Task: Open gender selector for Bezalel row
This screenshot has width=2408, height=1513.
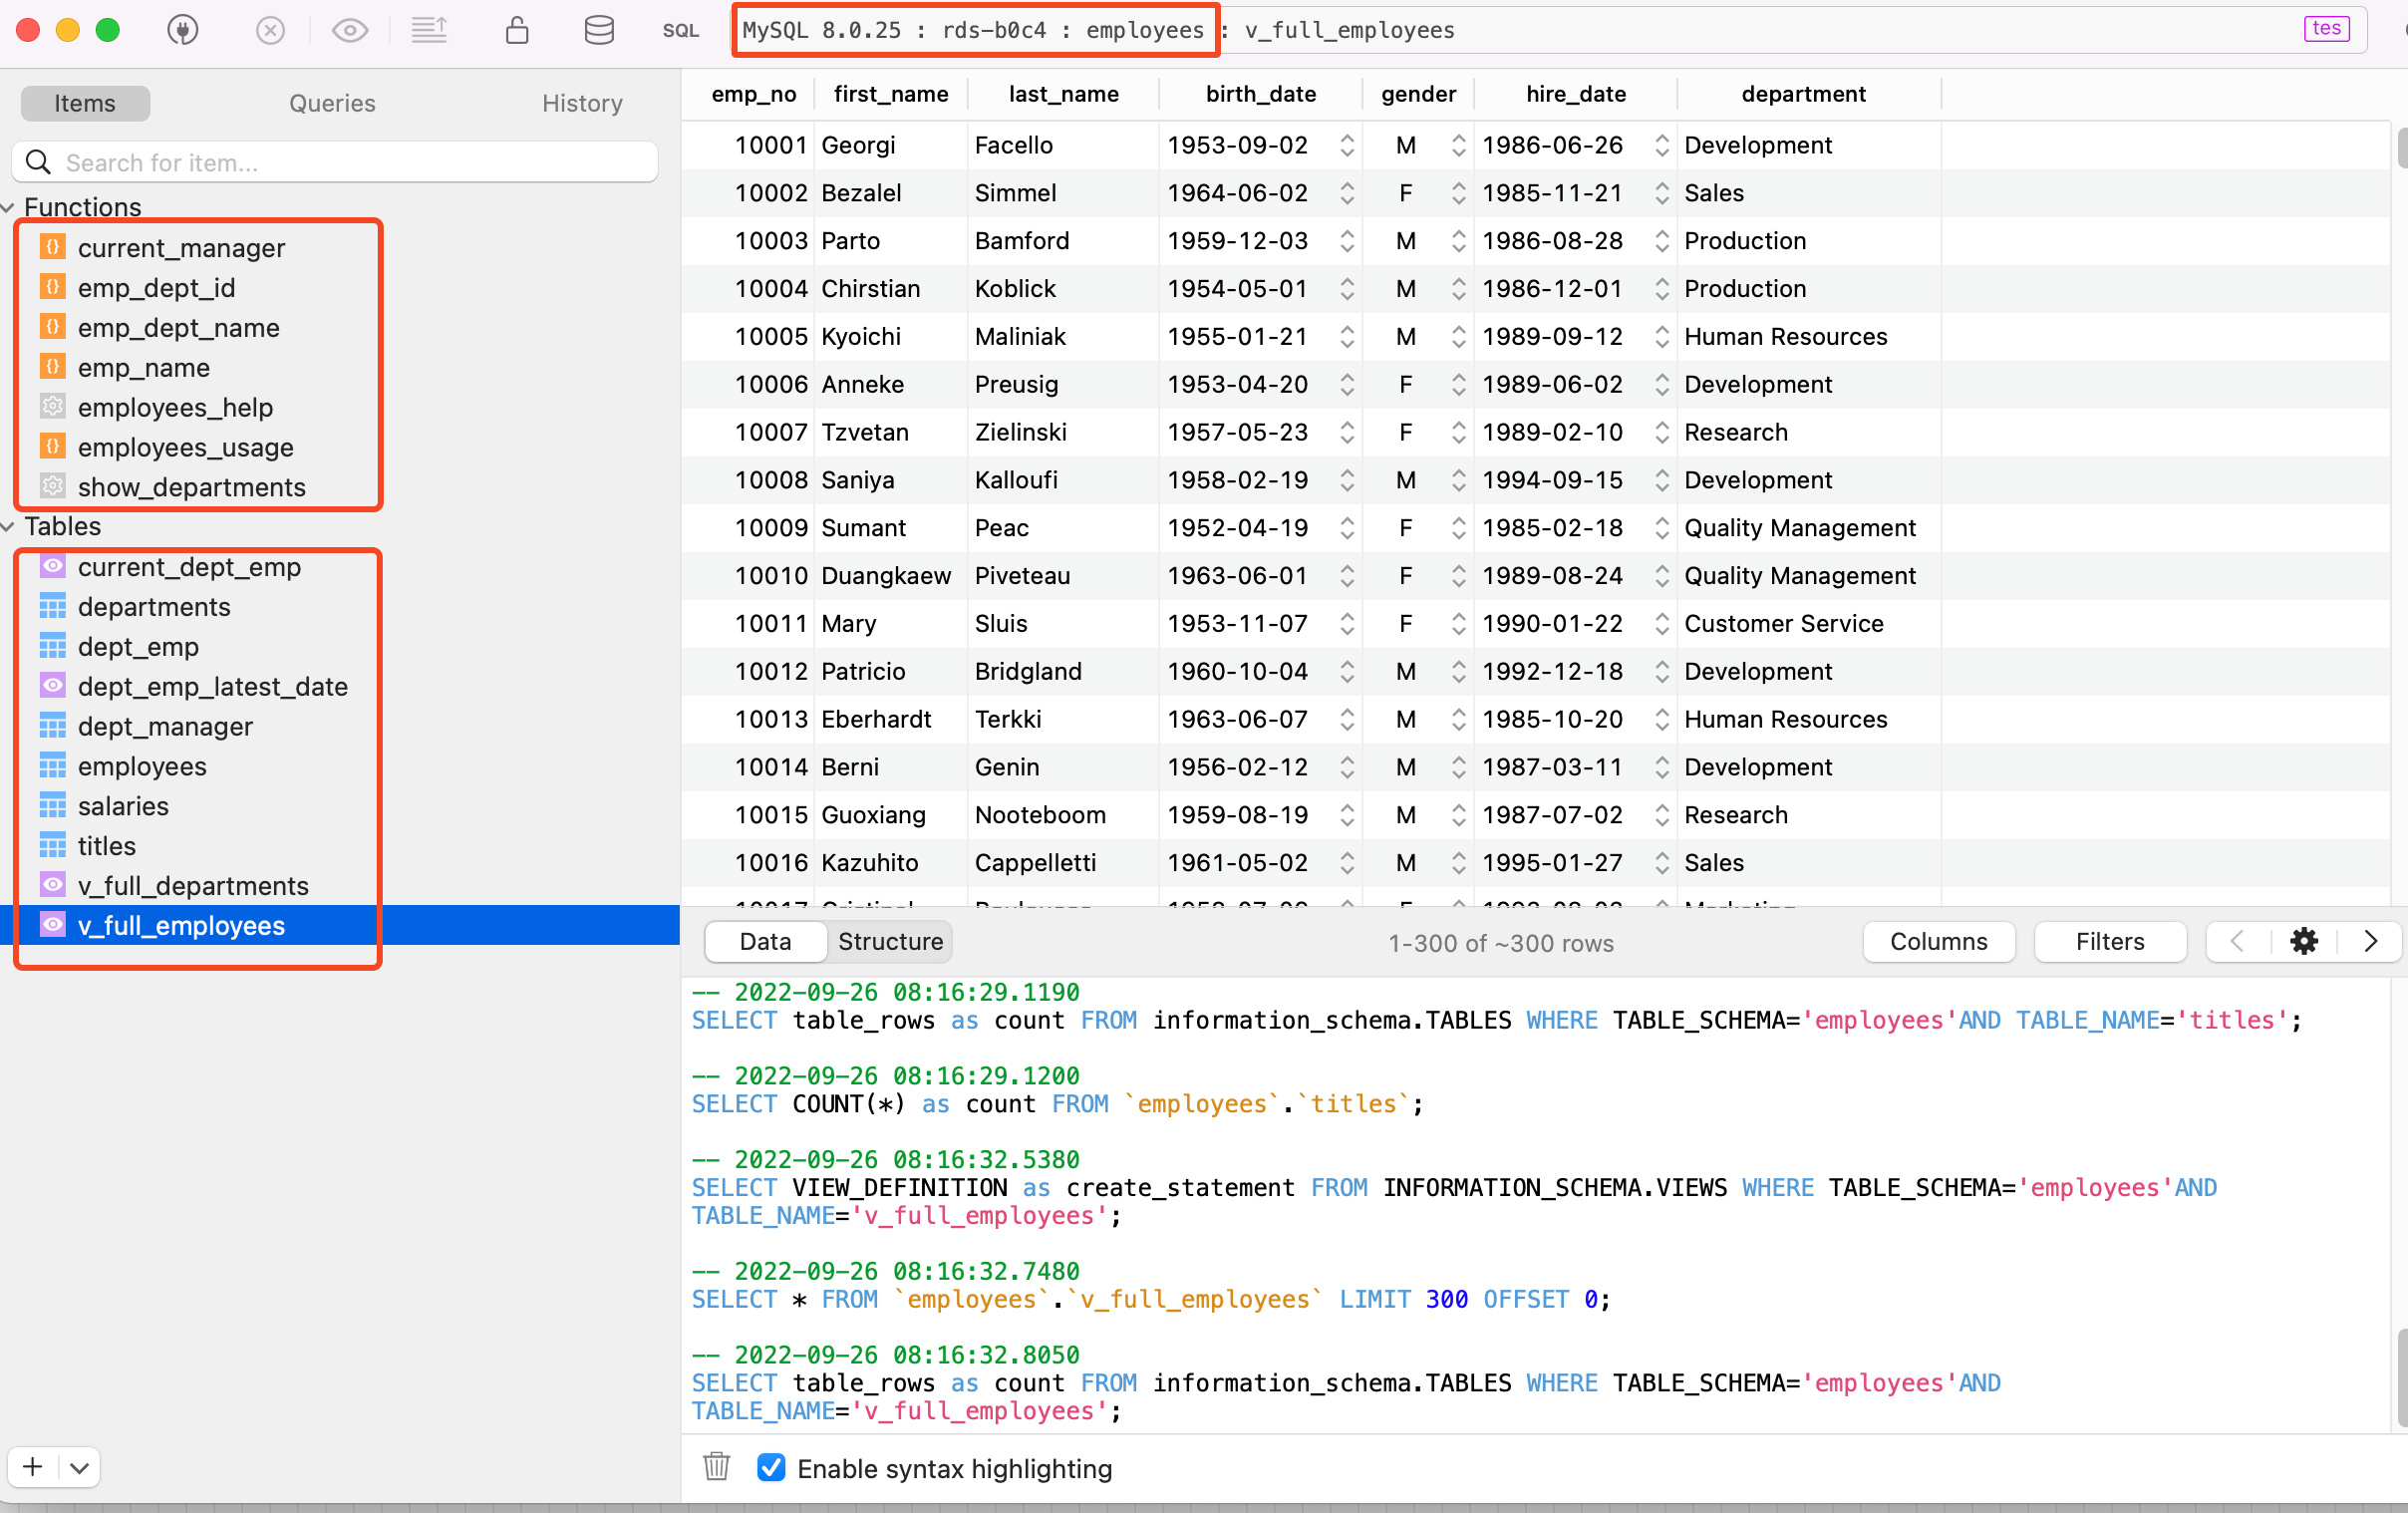Action: (1459, 193)
